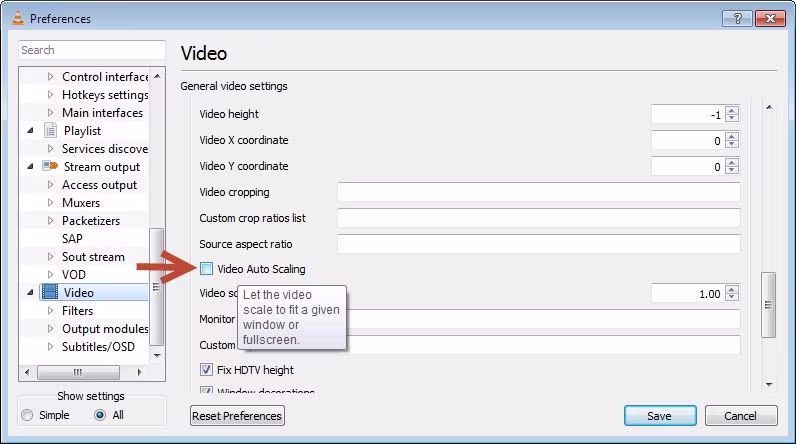
Task: Expand the Subtitles/OSD tree node
Action: (50, 346)
